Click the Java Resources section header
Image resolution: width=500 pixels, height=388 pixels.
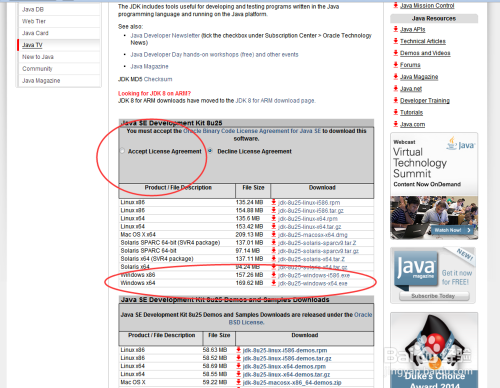pyautogui.click(x=434, y=18)
